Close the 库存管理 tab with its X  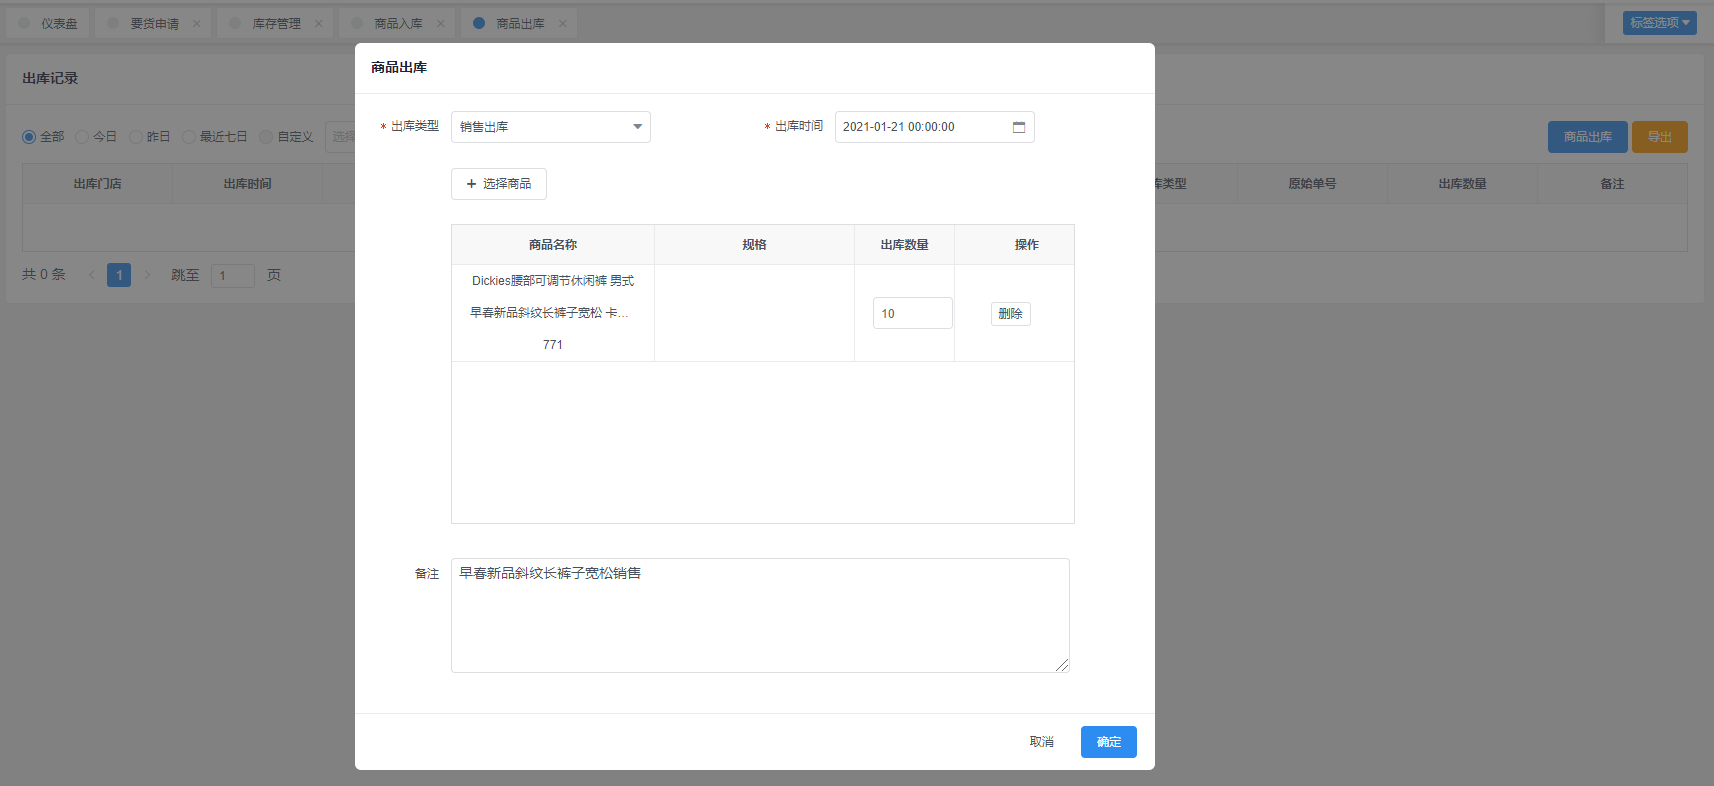click(x=318, y=24)
